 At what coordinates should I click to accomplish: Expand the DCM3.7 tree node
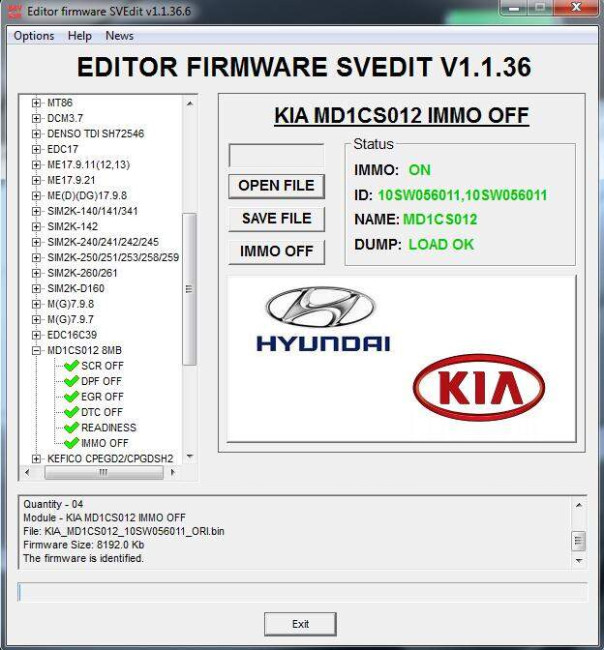36,118
